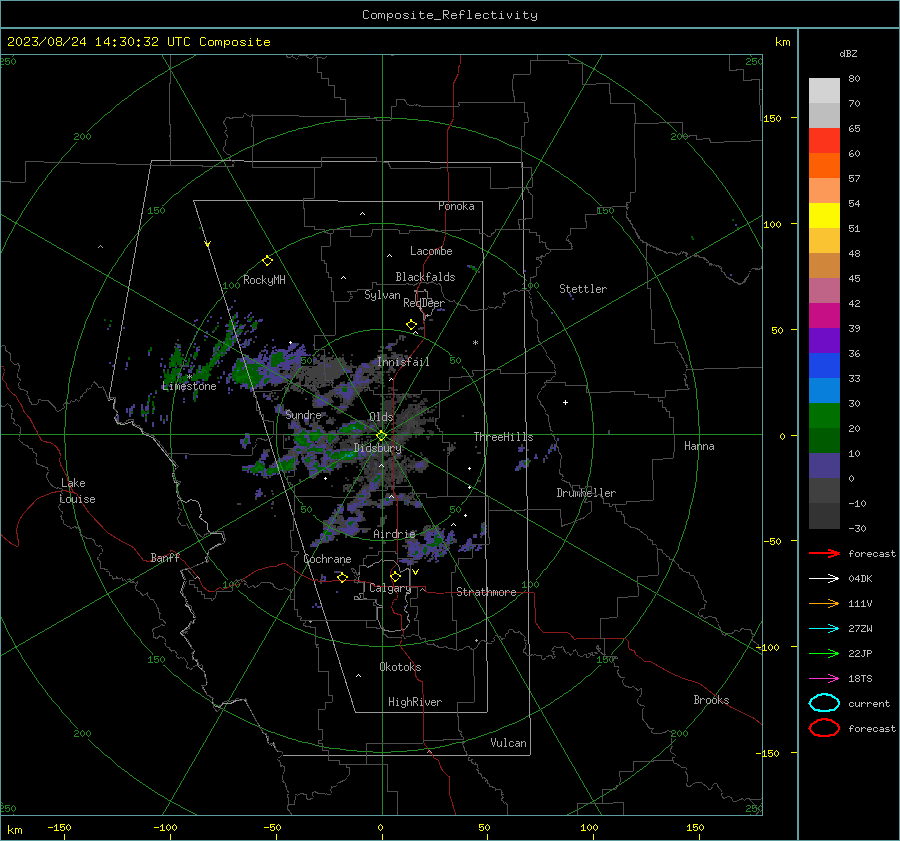Select yellow diamond marker below RedDeer label
The height and width of the screenshot is (841, 900).
[411, 325]
